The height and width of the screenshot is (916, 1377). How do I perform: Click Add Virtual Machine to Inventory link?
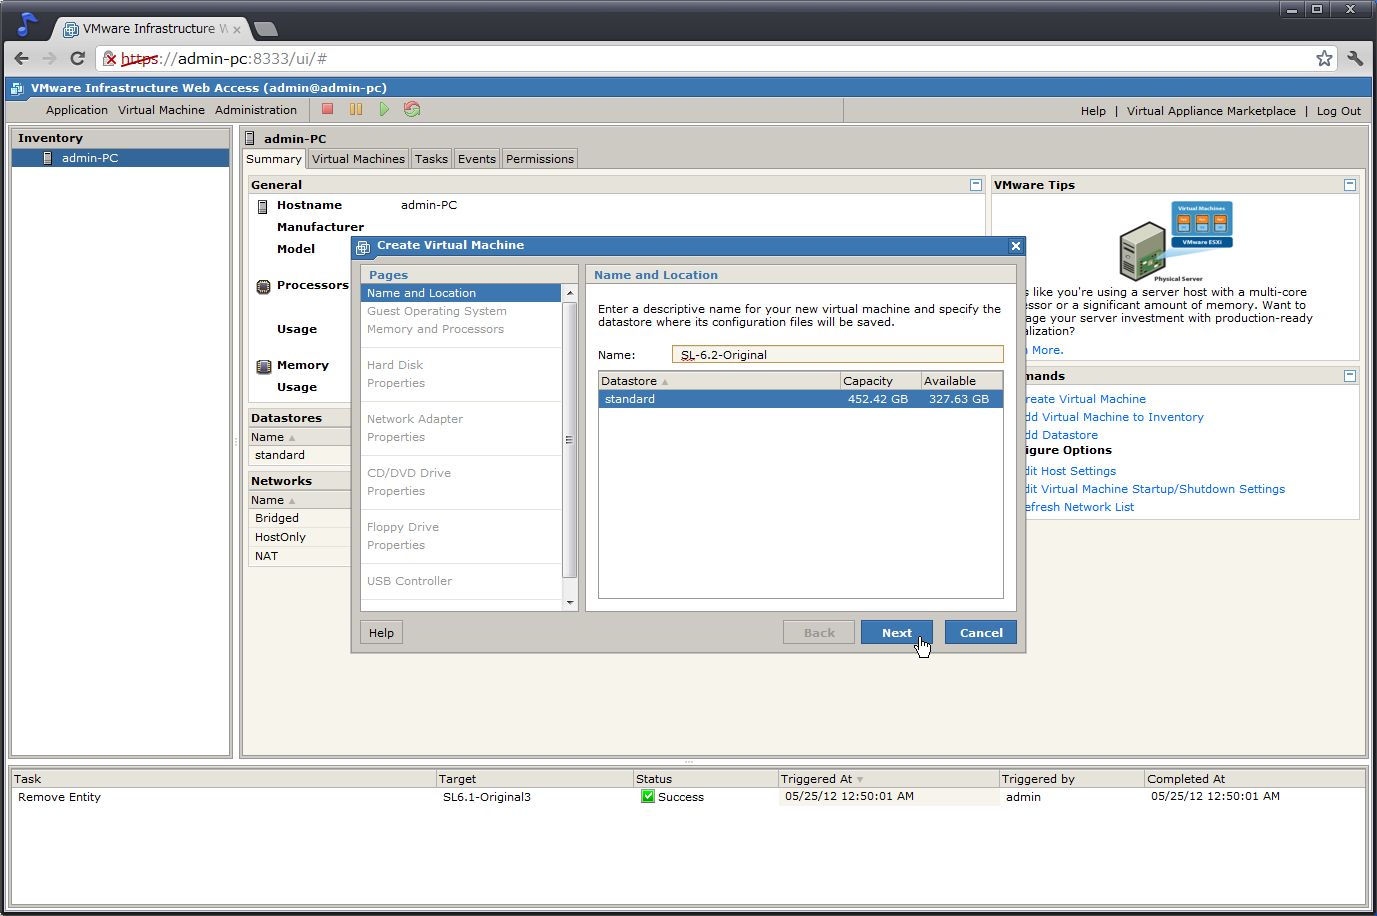[x=1115, y=417]
